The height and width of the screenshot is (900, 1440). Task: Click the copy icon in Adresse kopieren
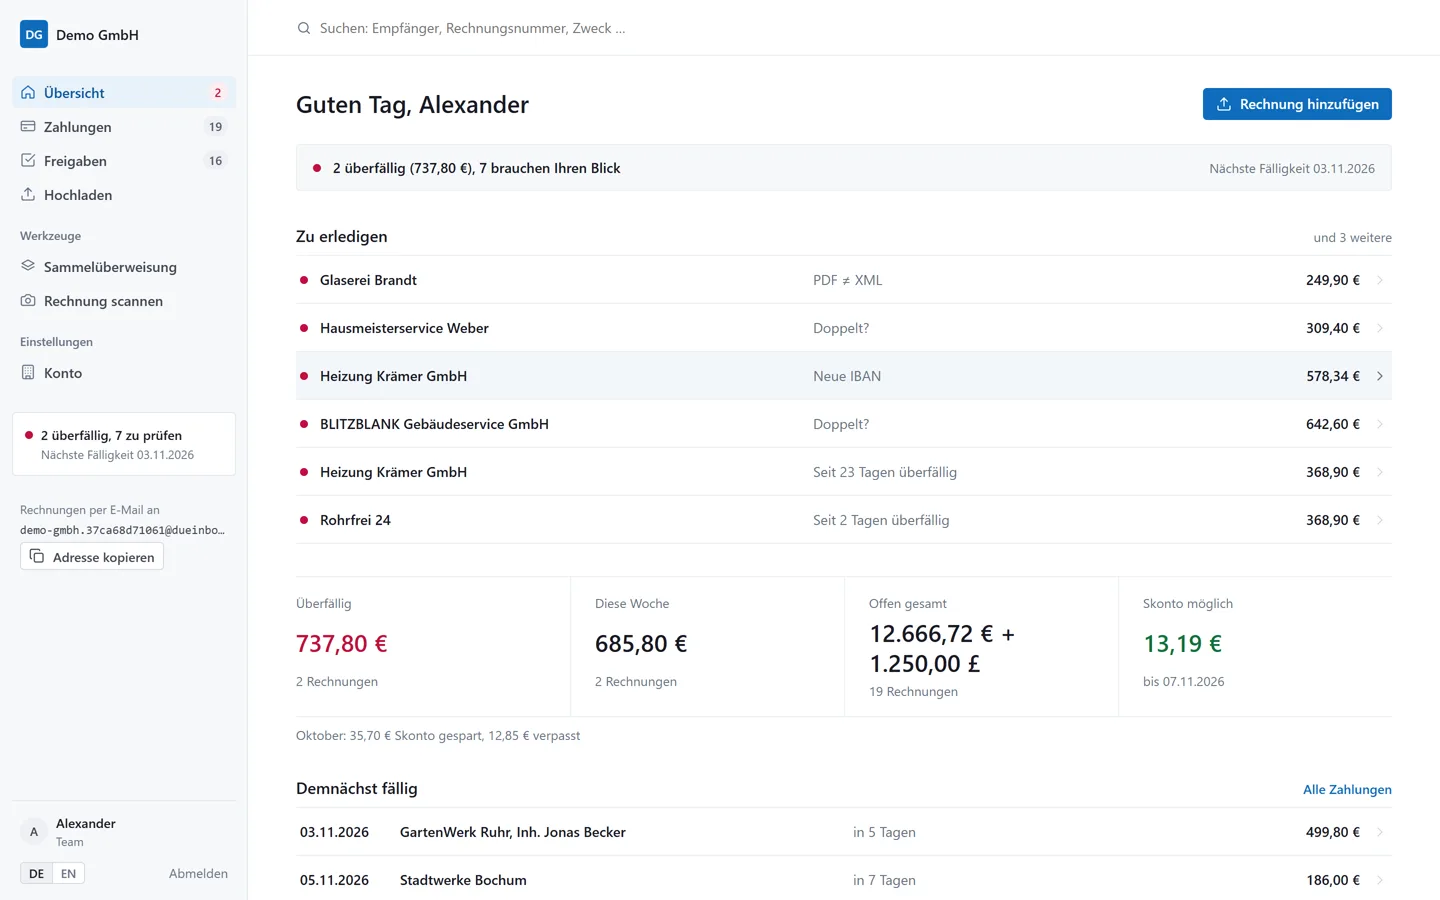(37, 556)
